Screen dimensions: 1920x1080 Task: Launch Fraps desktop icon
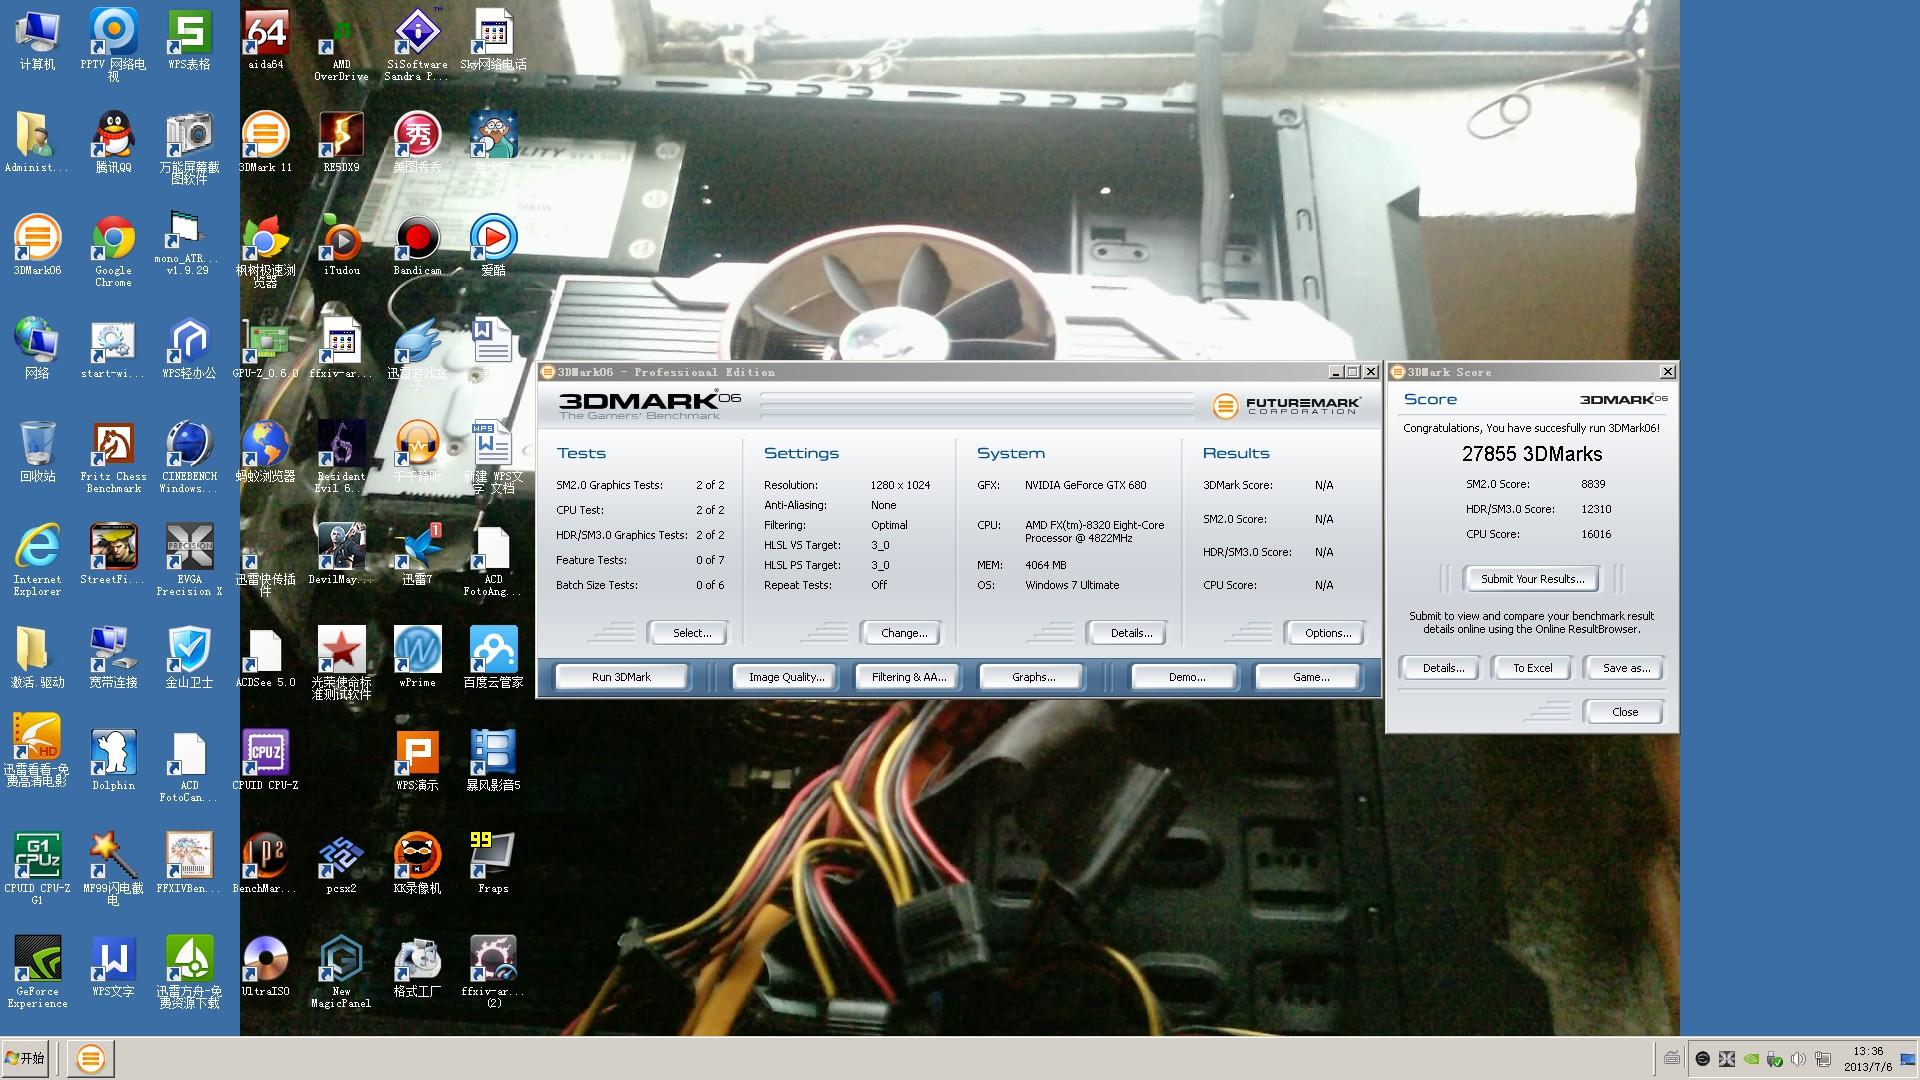[493, 863]
